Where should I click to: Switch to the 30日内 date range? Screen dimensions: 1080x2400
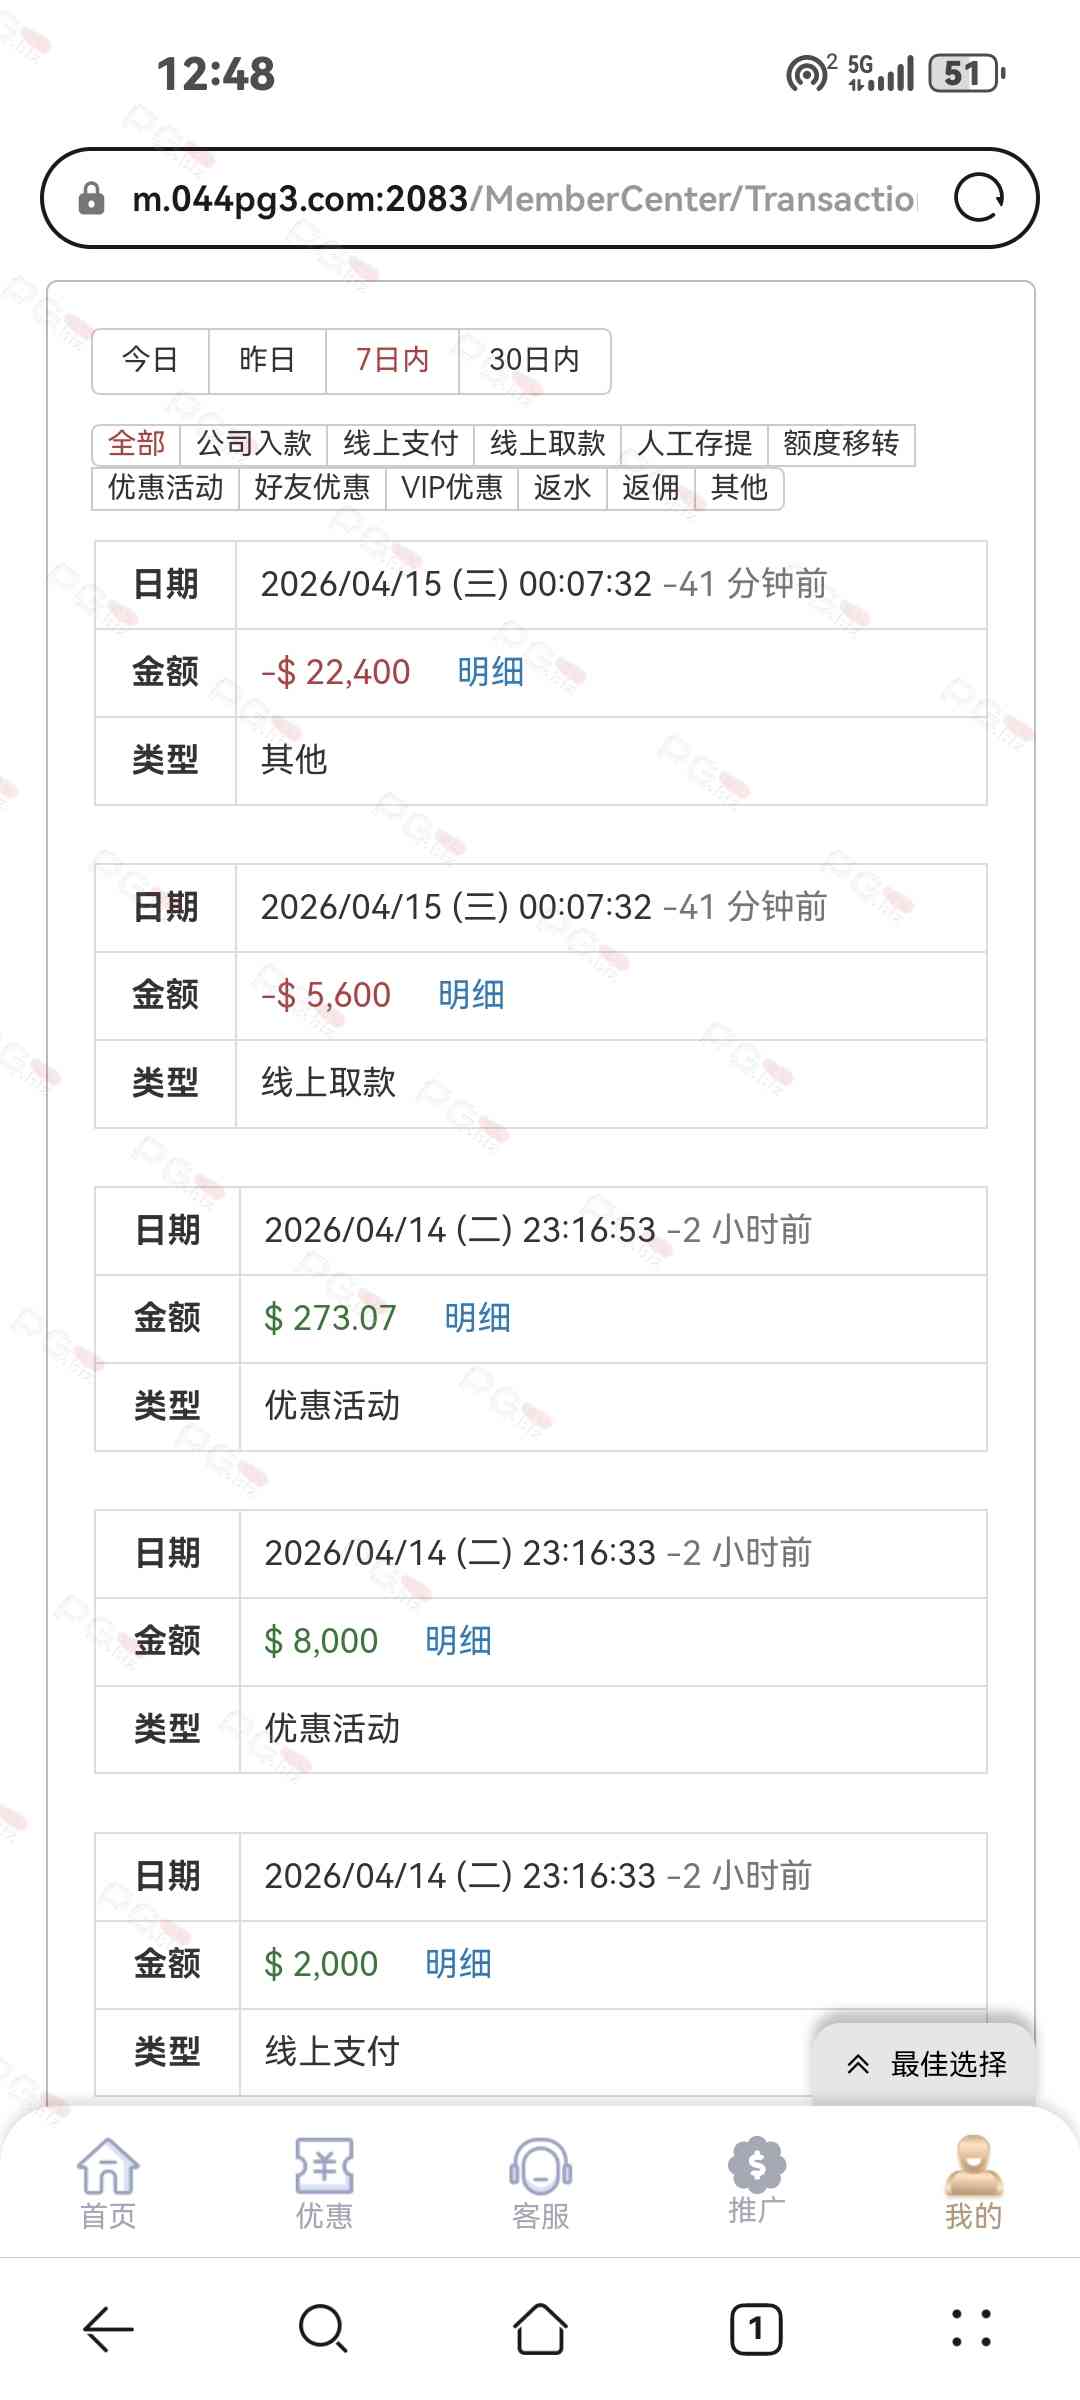click(534, 360)
